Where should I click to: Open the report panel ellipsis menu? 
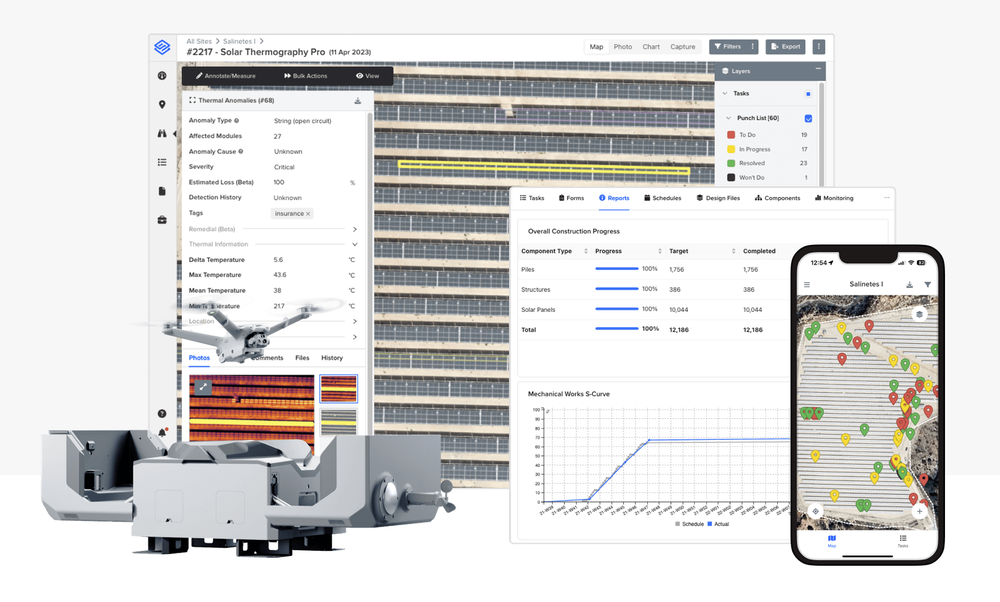click(886, 198)
